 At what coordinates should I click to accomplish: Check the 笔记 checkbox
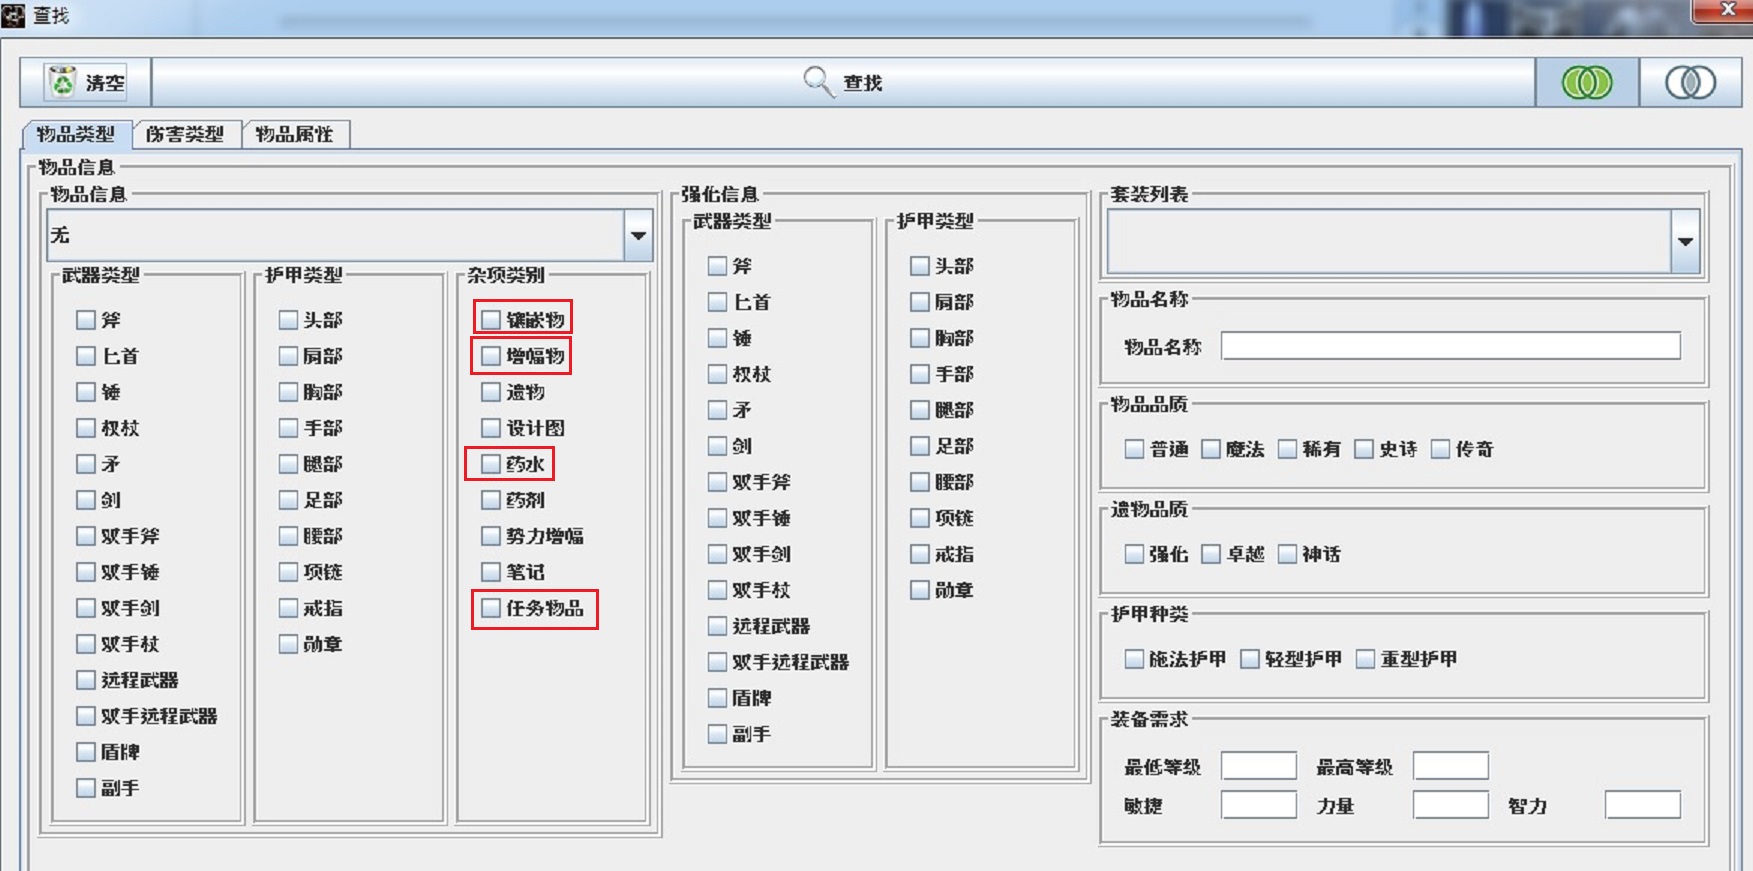pyautogui.click(x=491, y=572)
